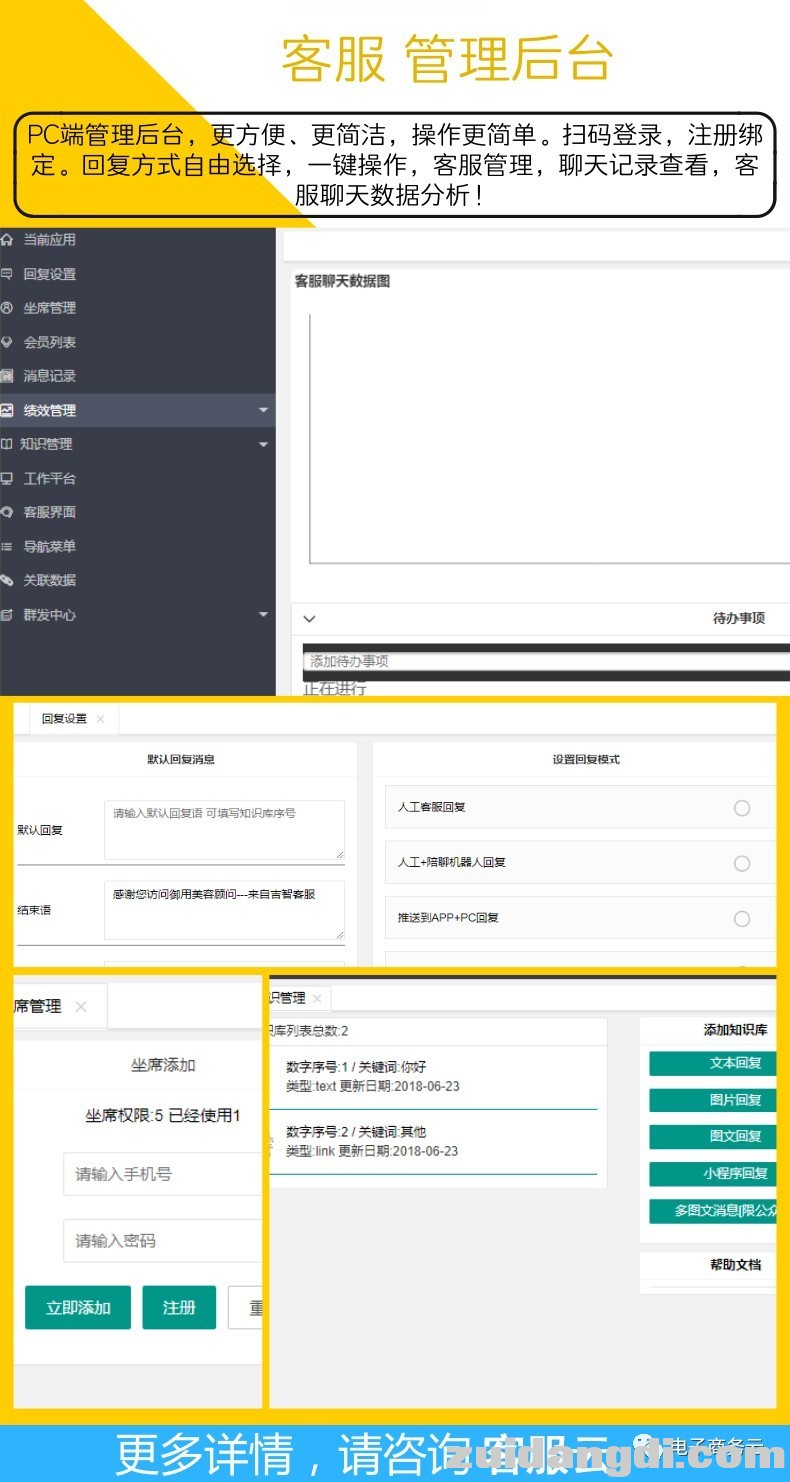Choose the 推送到APP+PC回复 radio option
790x1482 pixels.
point(741,919)
